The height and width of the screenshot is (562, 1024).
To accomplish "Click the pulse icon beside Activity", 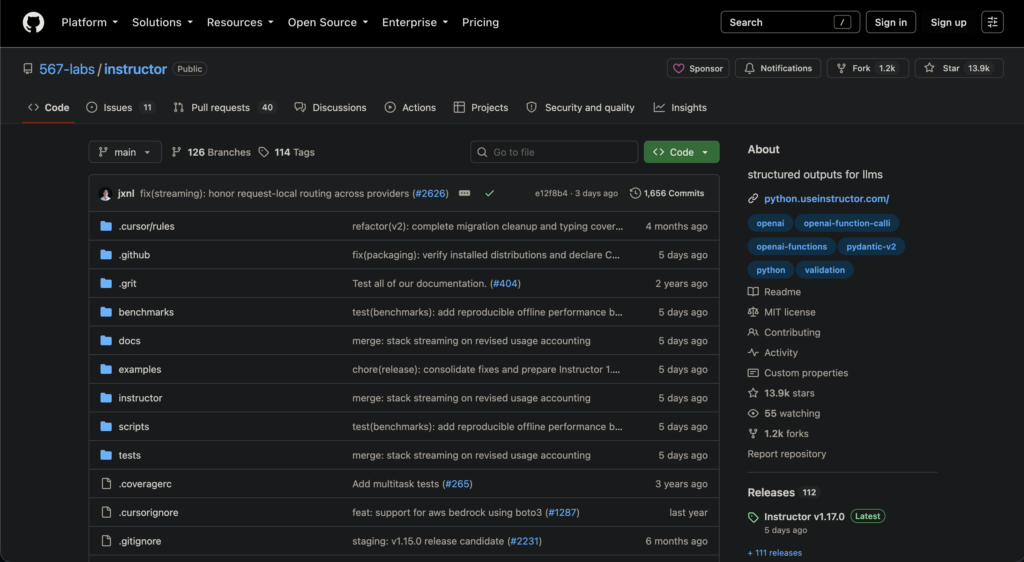I will [x=753, y=352].
